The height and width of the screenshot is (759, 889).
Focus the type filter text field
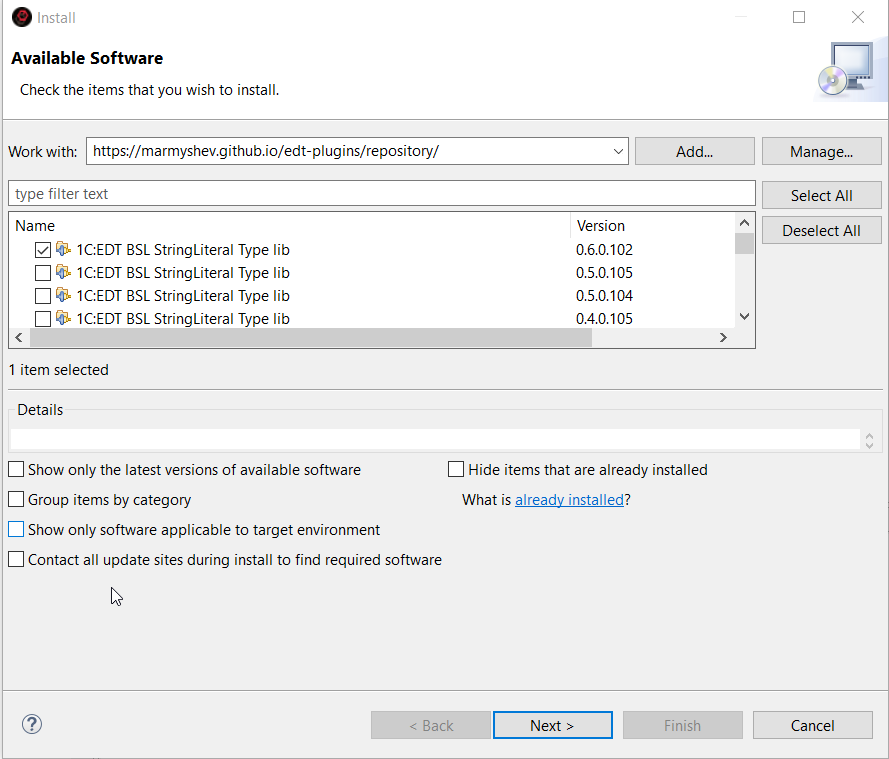click(382, 193)
